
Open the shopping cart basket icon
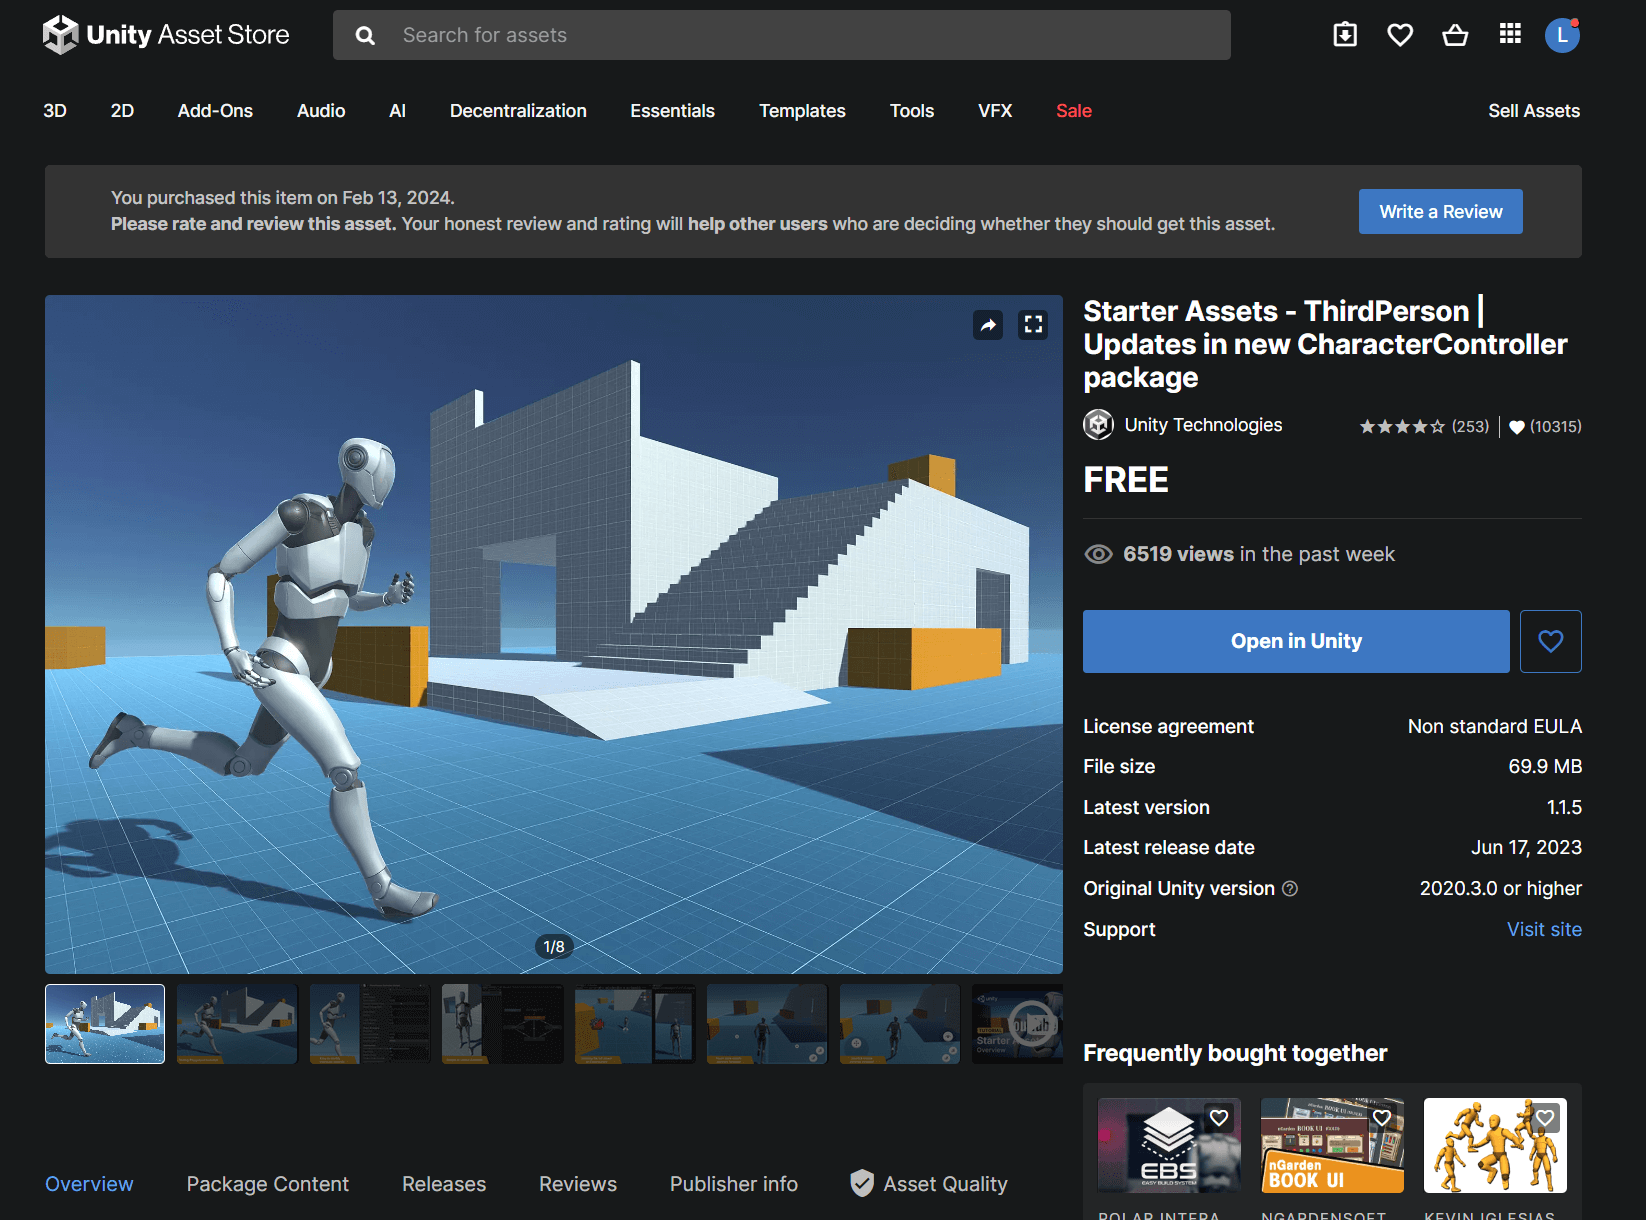1455,35
